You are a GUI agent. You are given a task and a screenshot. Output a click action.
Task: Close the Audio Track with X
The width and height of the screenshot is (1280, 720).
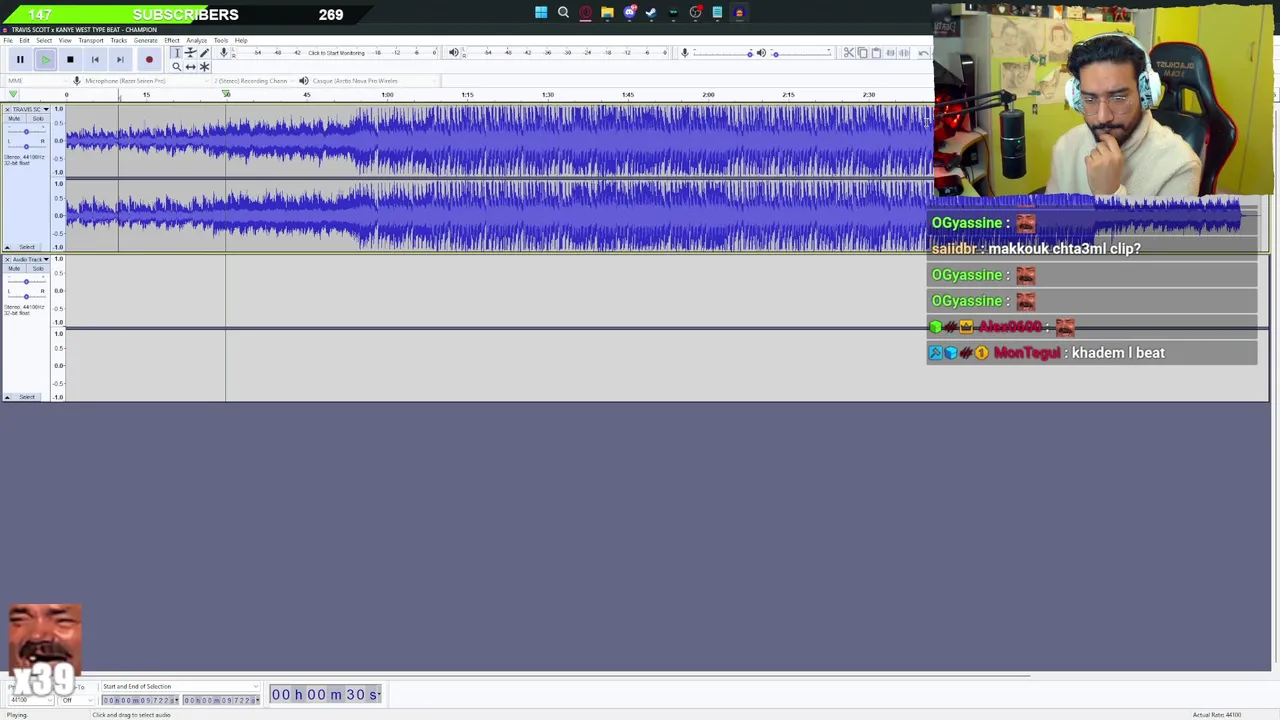click(x=7, y=259)
